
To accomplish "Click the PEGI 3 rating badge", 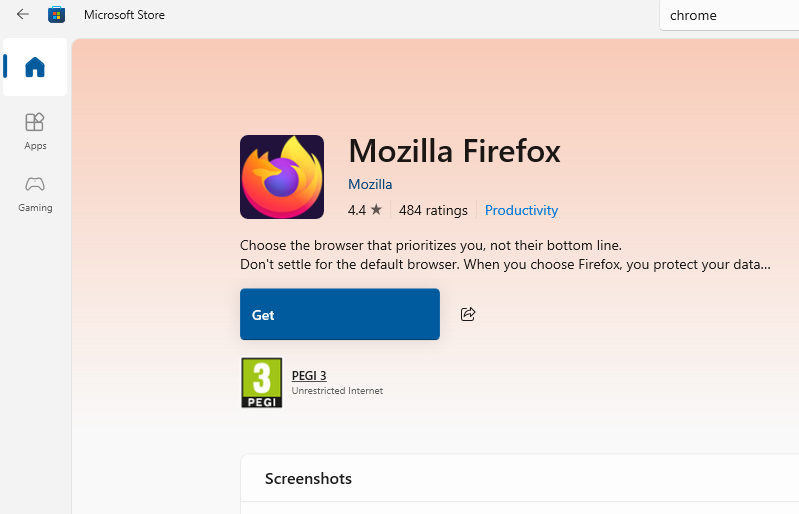I will [262, 382].
